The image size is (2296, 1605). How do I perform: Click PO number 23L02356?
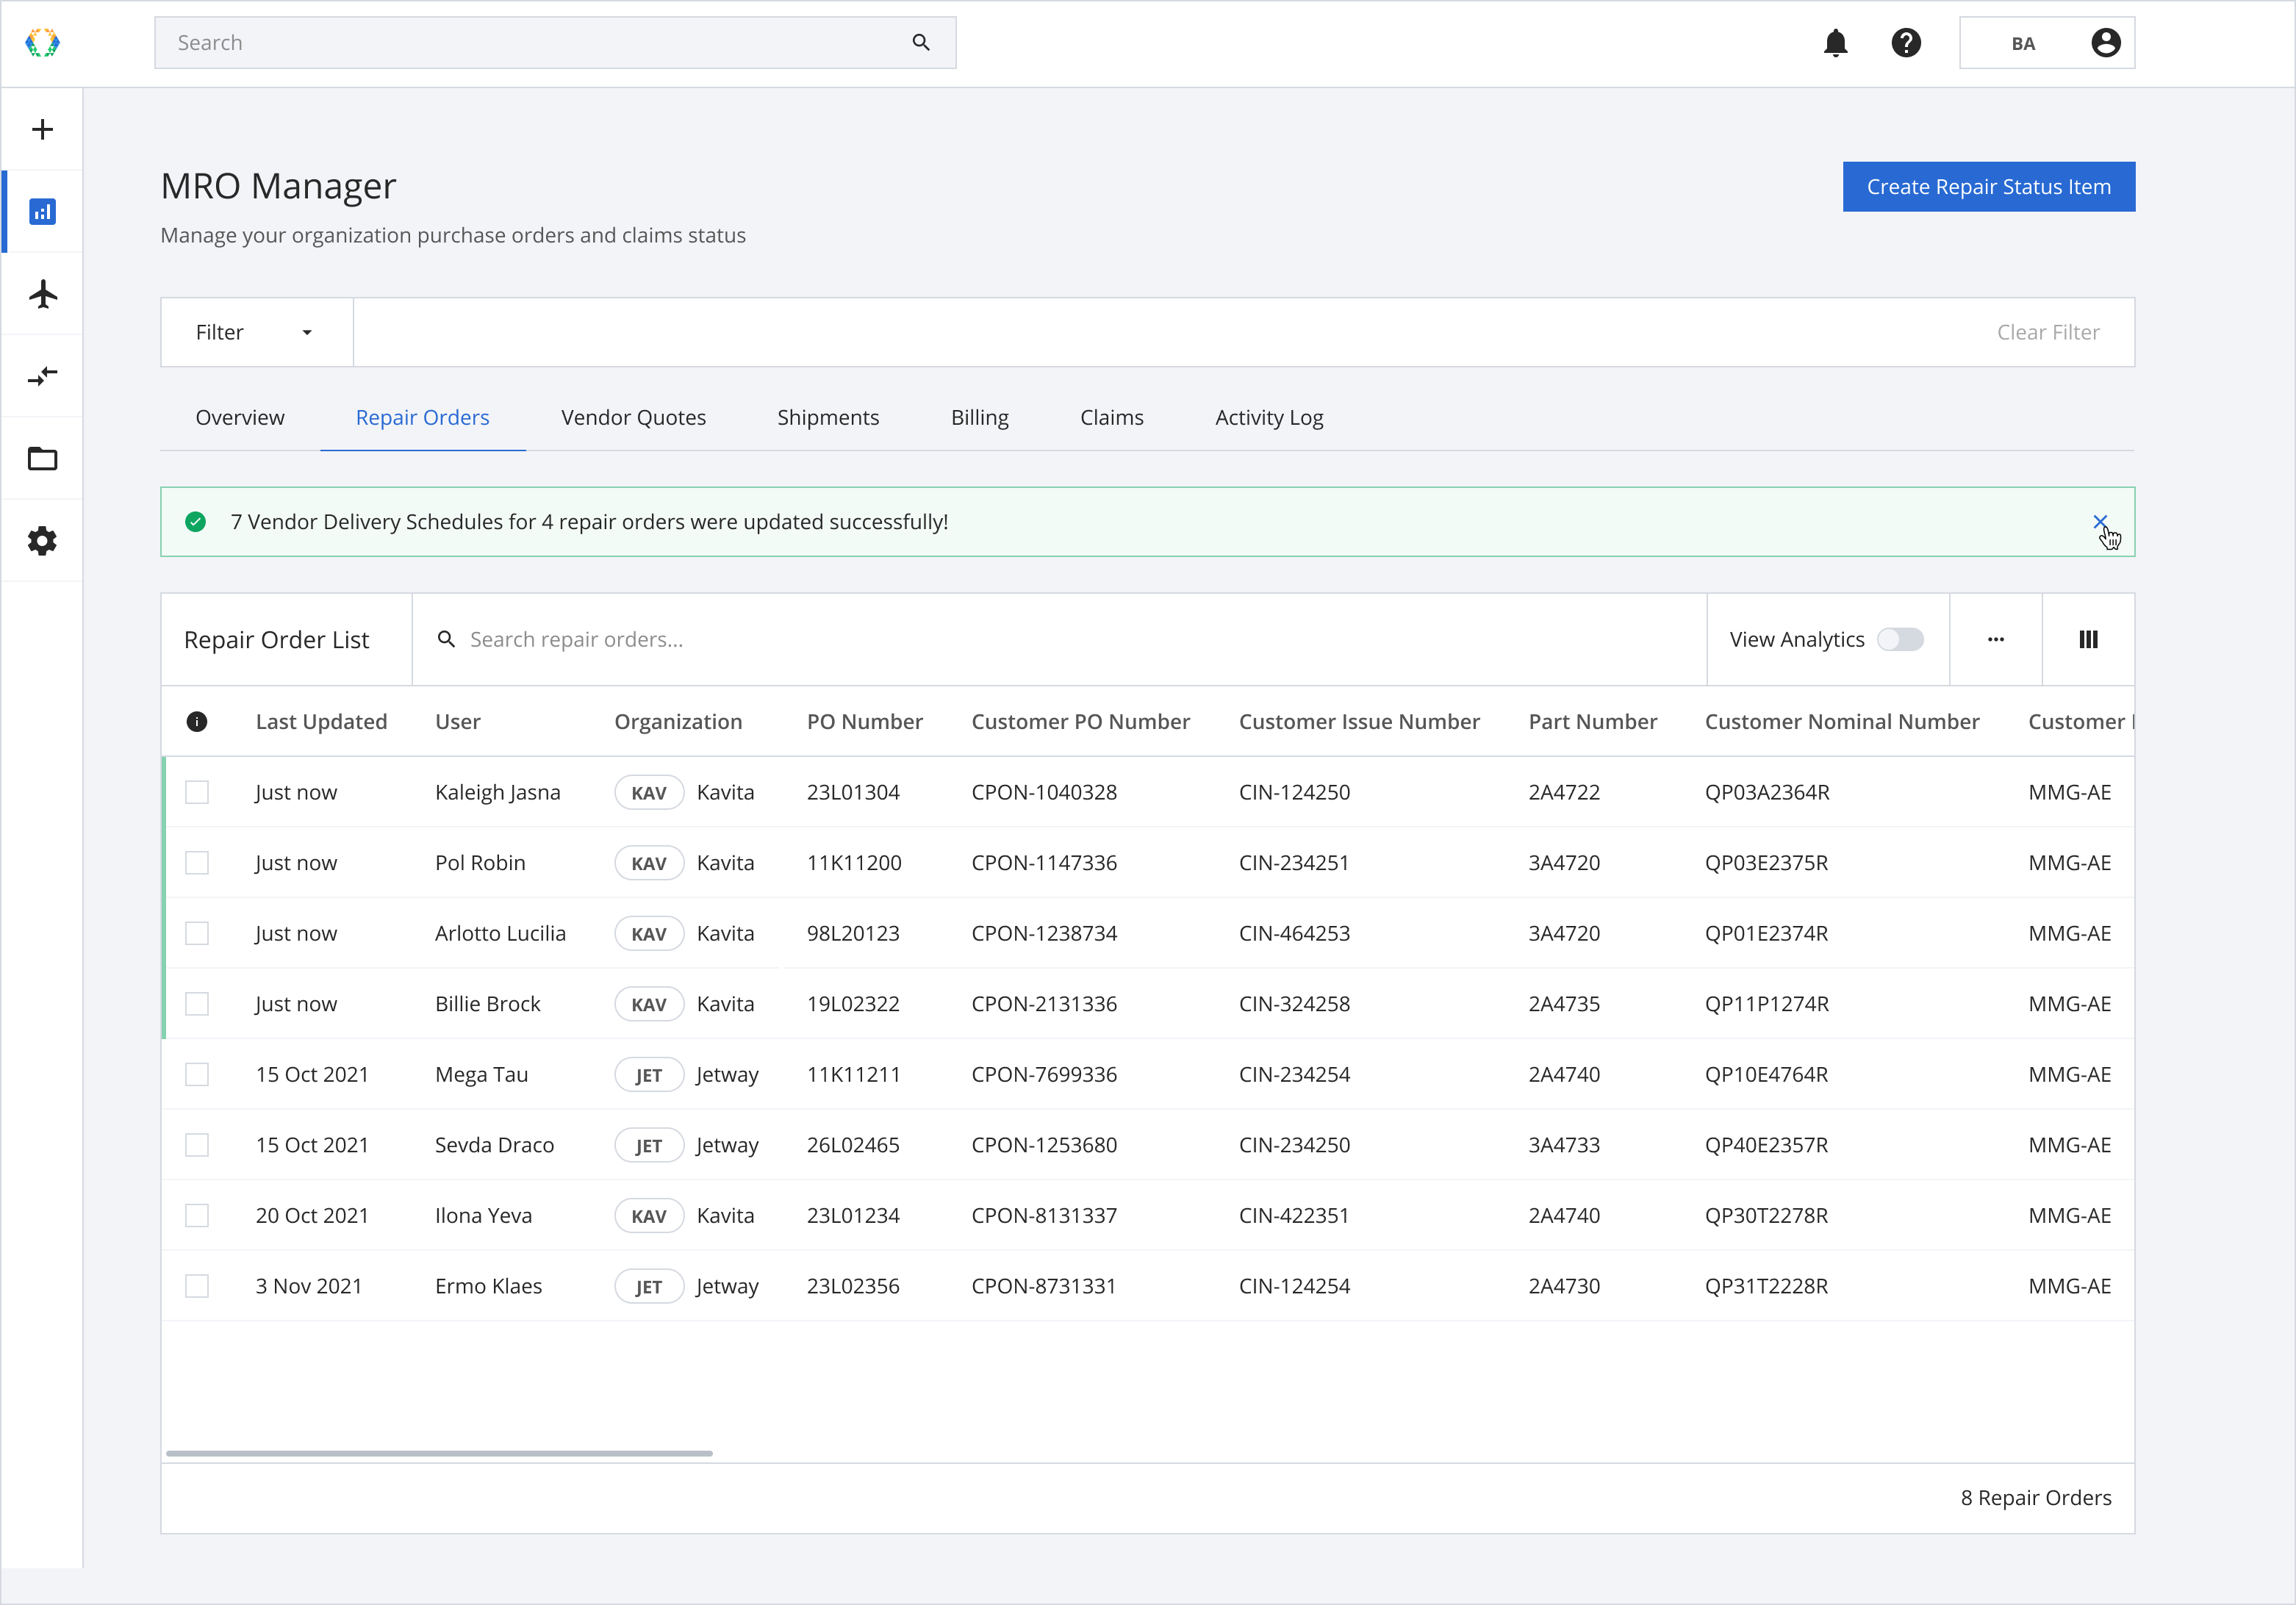[x=853, y=1286]
